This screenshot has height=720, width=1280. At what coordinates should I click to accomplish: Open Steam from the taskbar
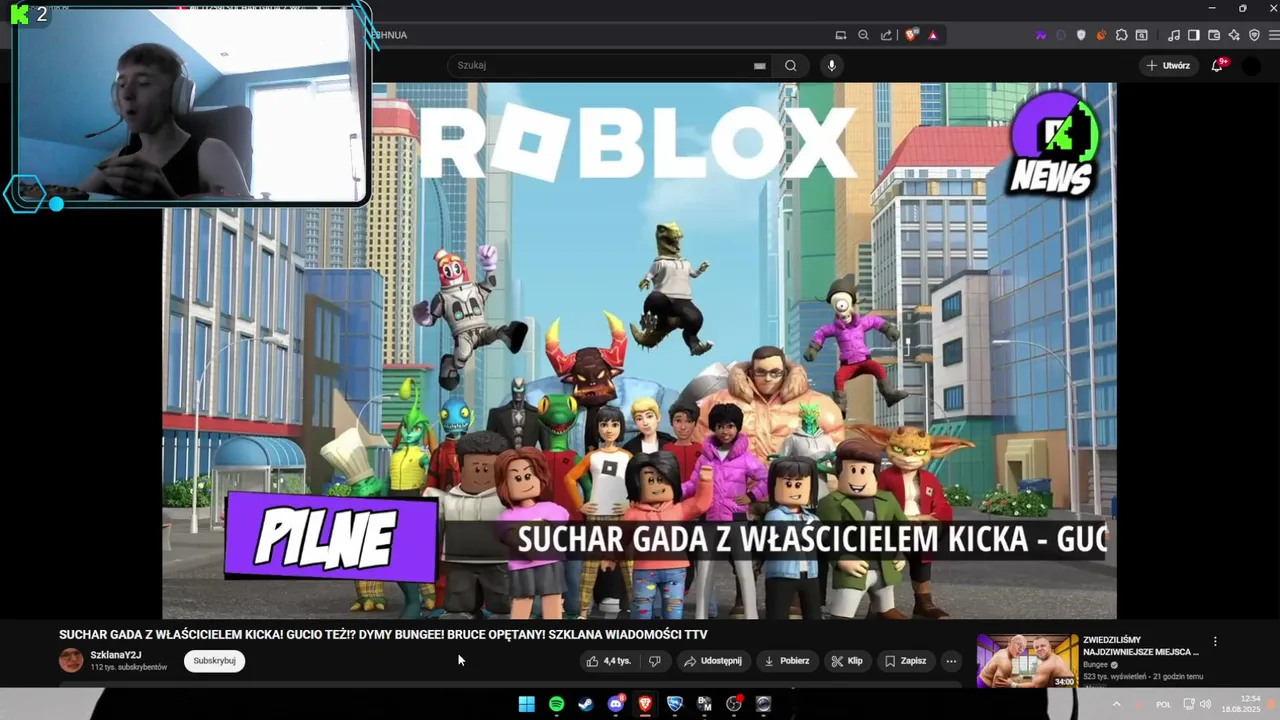point(586,704)
